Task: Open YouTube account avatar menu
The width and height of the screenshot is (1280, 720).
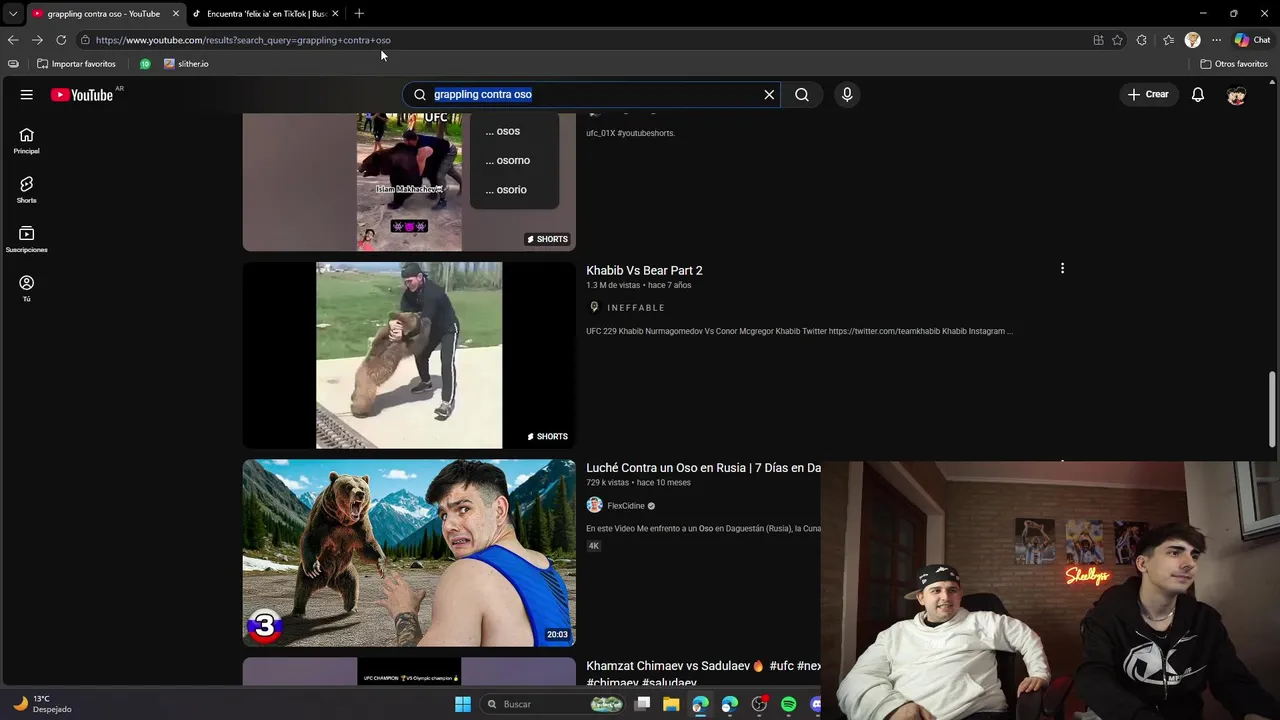Action: 1237,95
